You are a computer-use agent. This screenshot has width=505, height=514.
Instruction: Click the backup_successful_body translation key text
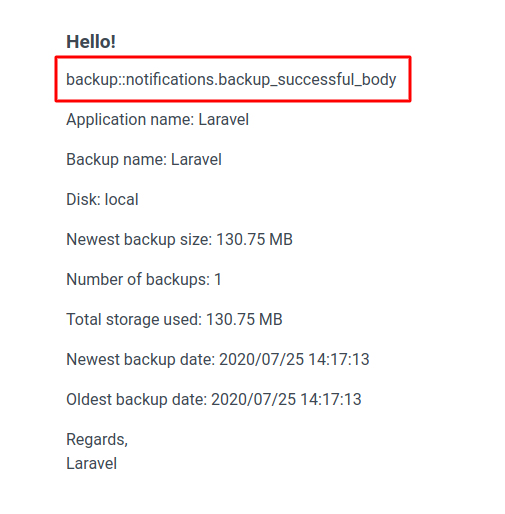[x=231, y=80]
